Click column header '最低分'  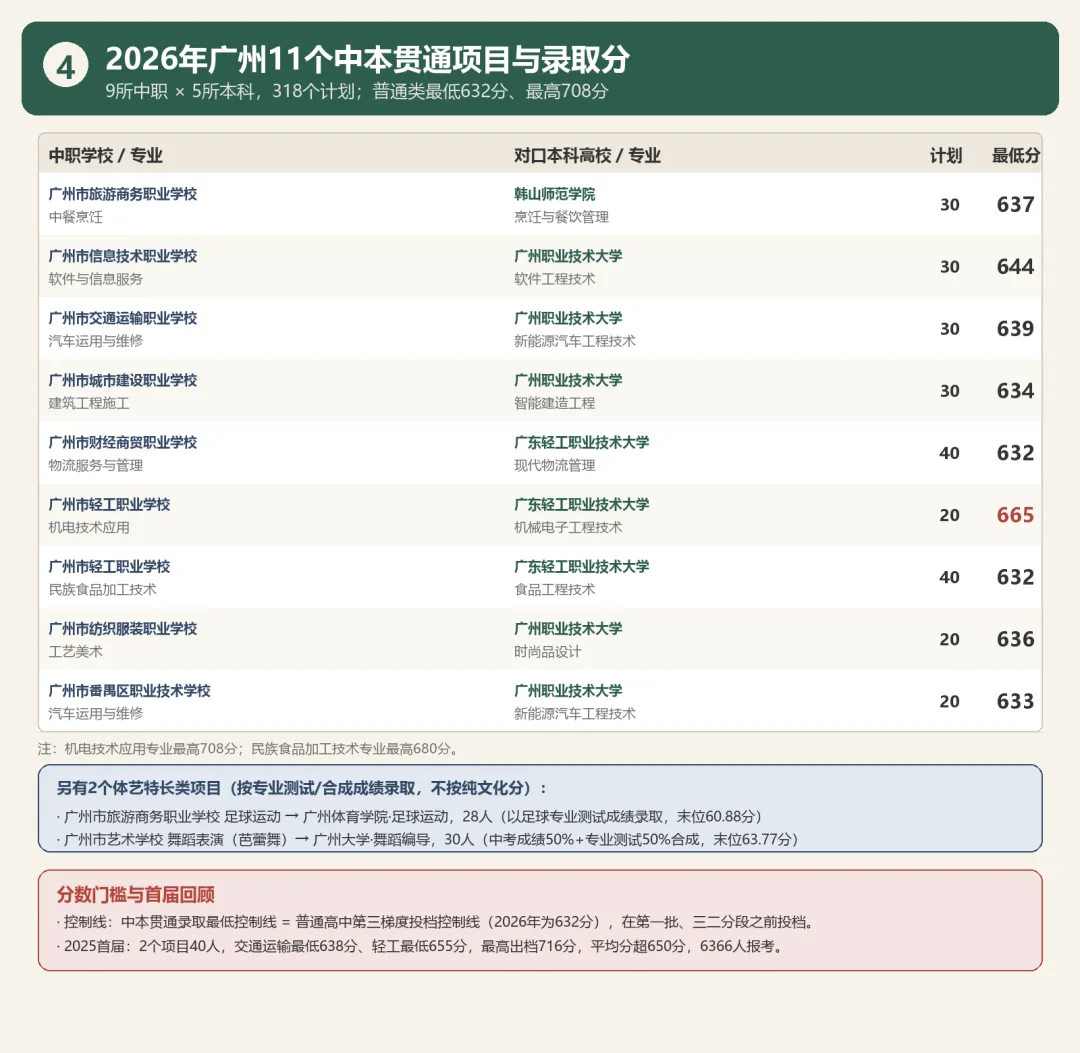(1015, 155)
